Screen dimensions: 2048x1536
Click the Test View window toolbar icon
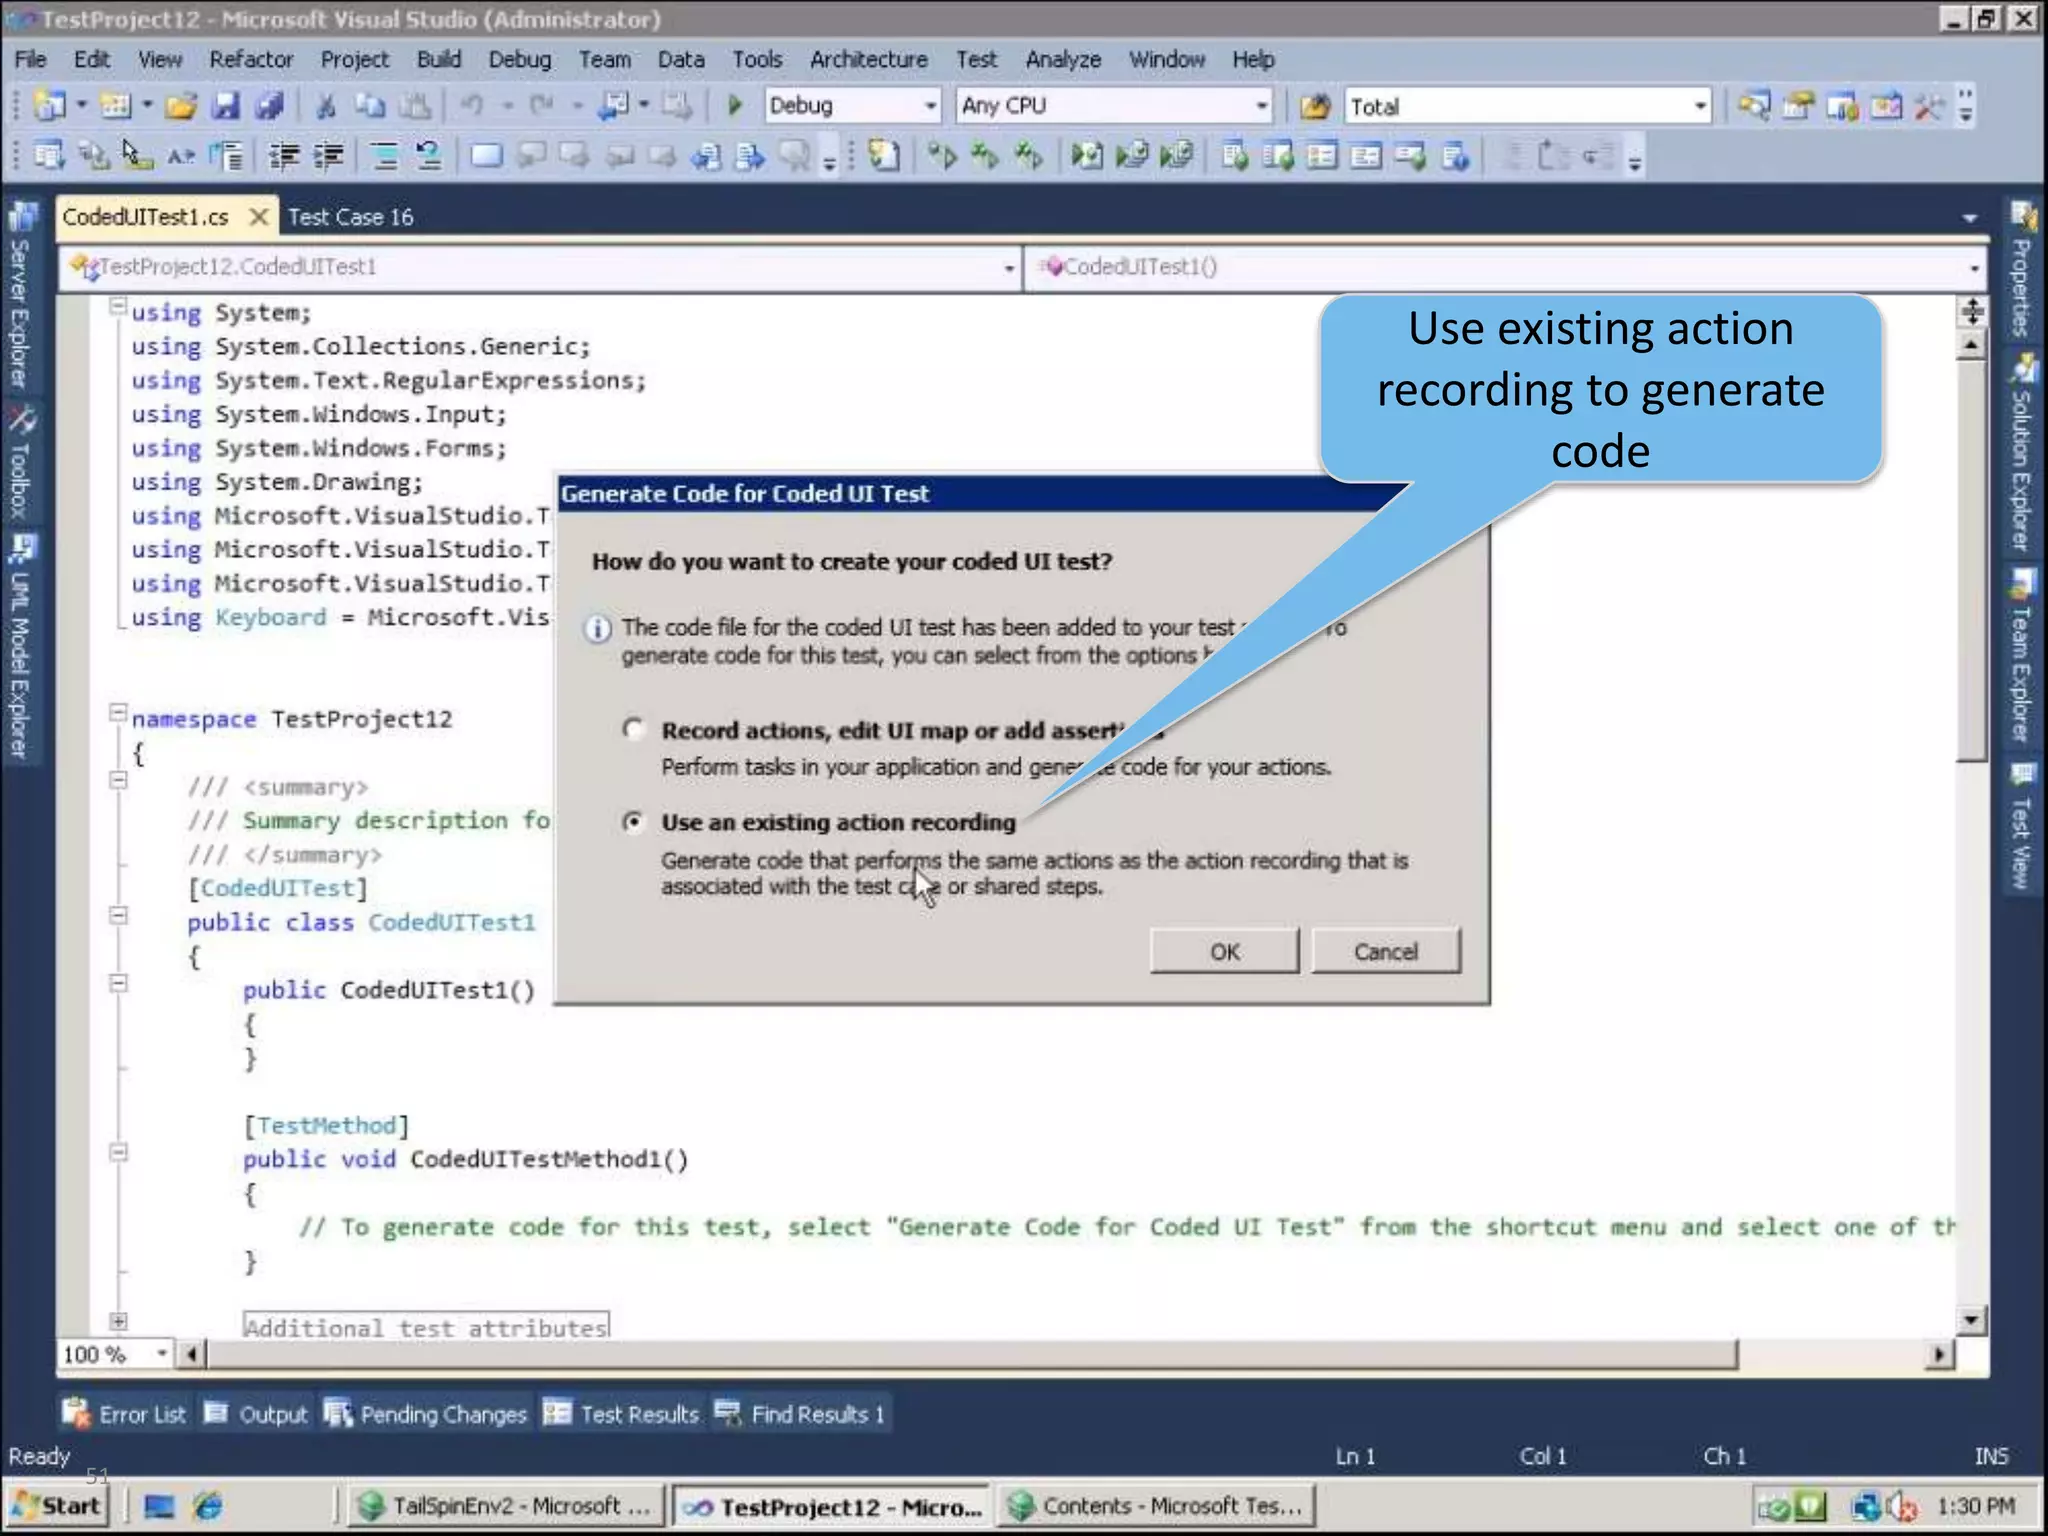coord(1235,155)
